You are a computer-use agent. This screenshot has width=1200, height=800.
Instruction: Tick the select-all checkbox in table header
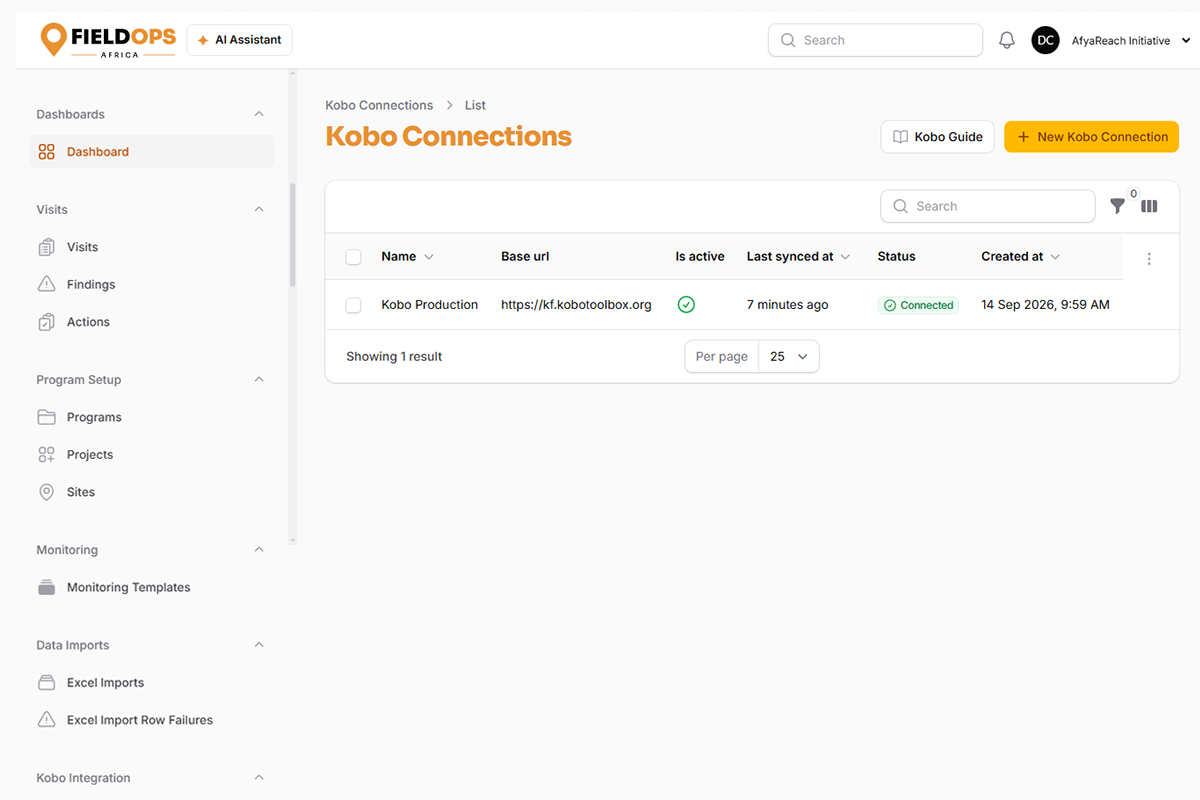(x=353, y=257)
